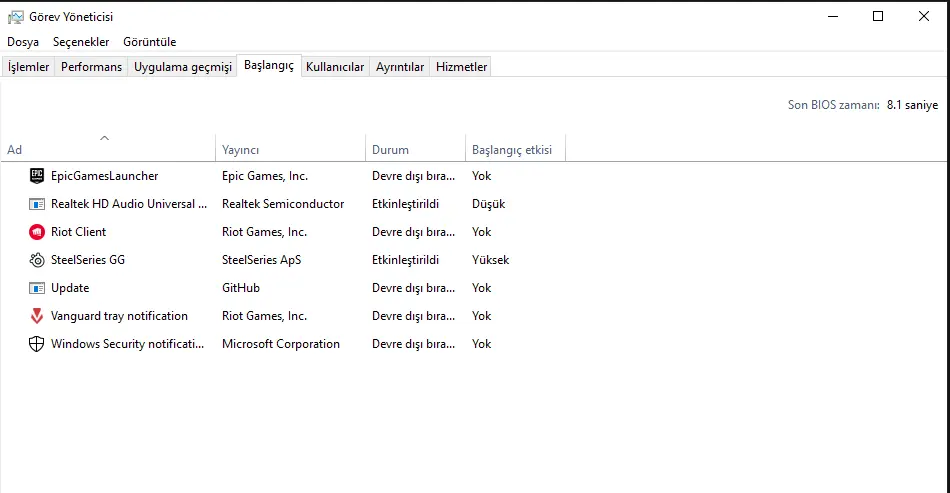Select the Realtek HD Audio Universal entry
The height and width of the screenshot is (493, 950).
[129, 204]
